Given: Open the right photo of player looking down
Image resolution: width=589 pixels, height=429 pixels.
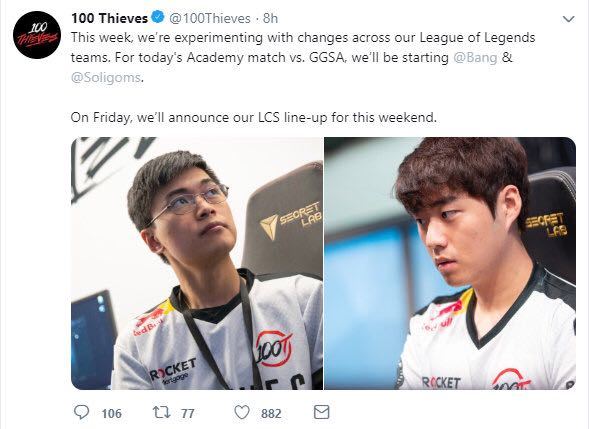Looking at the screenshot, I should 450,263.
